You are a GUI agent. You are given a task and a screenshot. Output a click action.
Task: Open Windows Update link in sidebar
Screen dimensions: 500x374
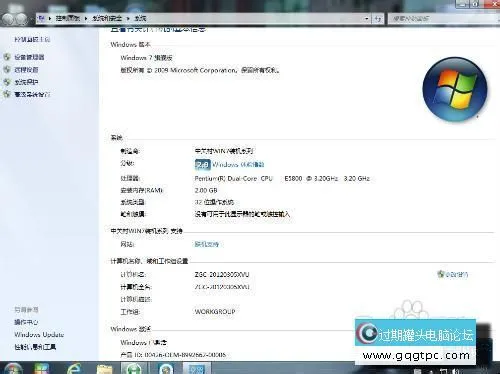[x=39, y=334]
